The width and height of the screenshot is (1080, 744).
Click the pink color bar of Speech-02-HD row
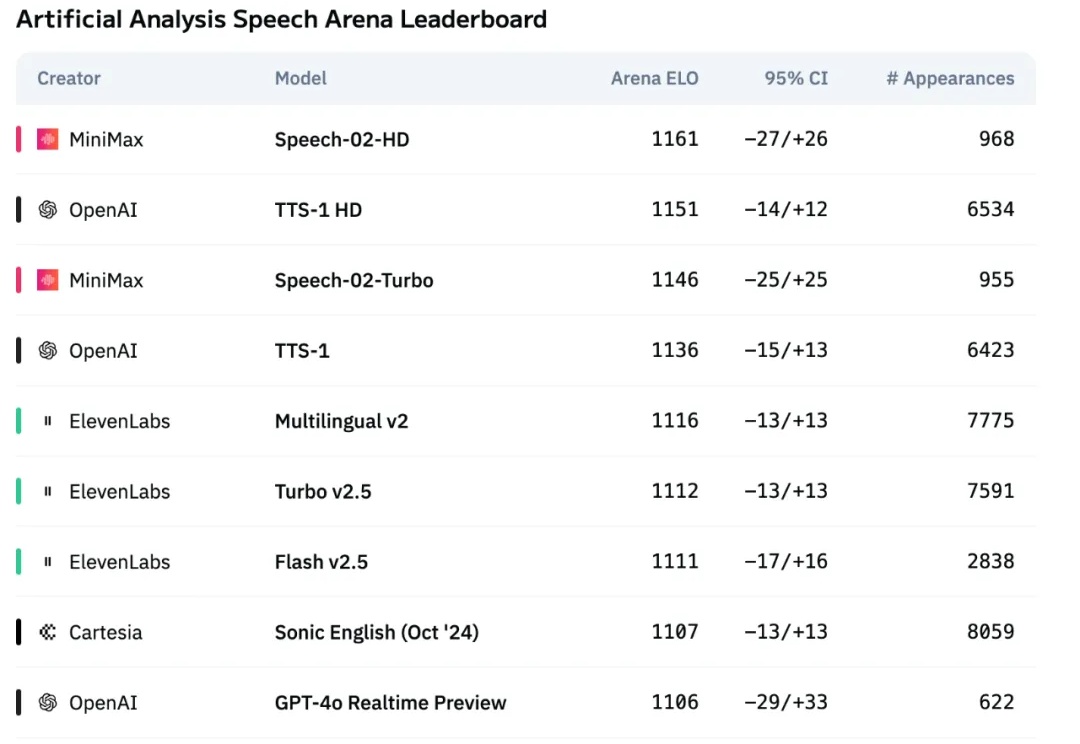pos(19,139)
